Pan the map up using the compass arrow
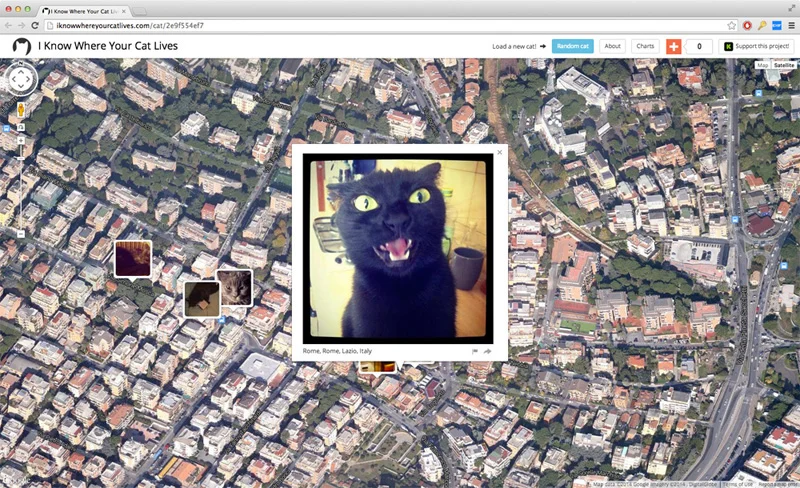800x488 pixels. pos(21,70)
